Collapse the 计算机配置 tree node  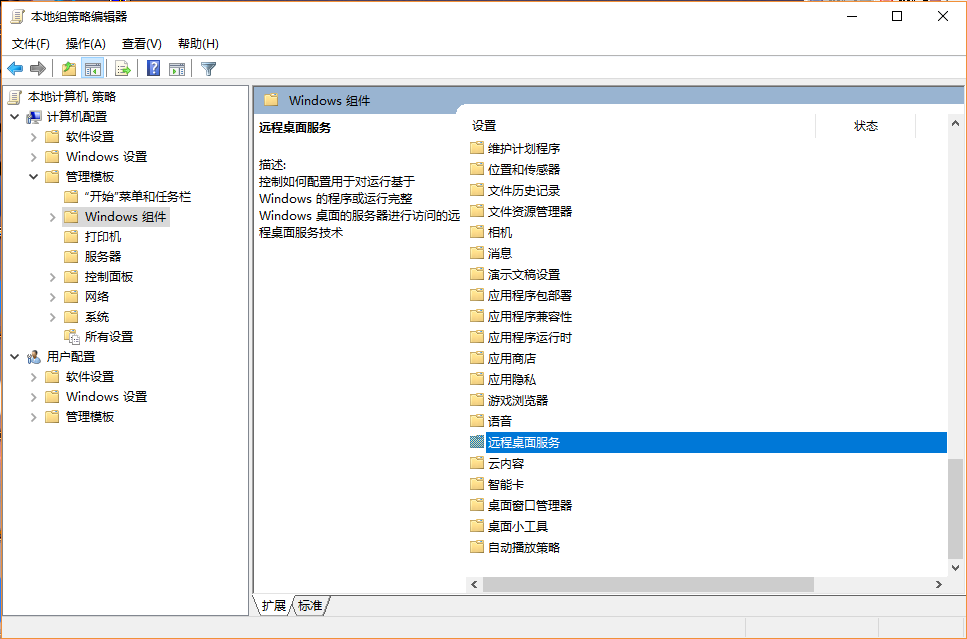pyautogui.click(x=15, y=117)
